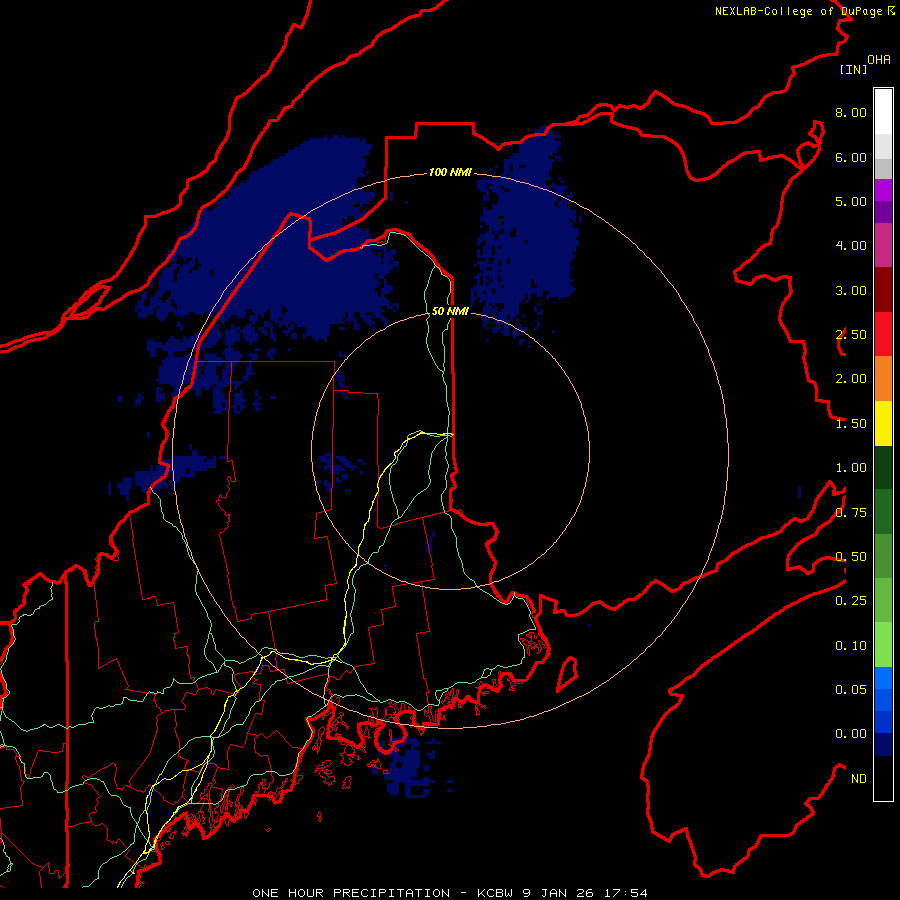Click the 0.75 legend label
This screenshot has width=900, height=900.
pos(851,513)
